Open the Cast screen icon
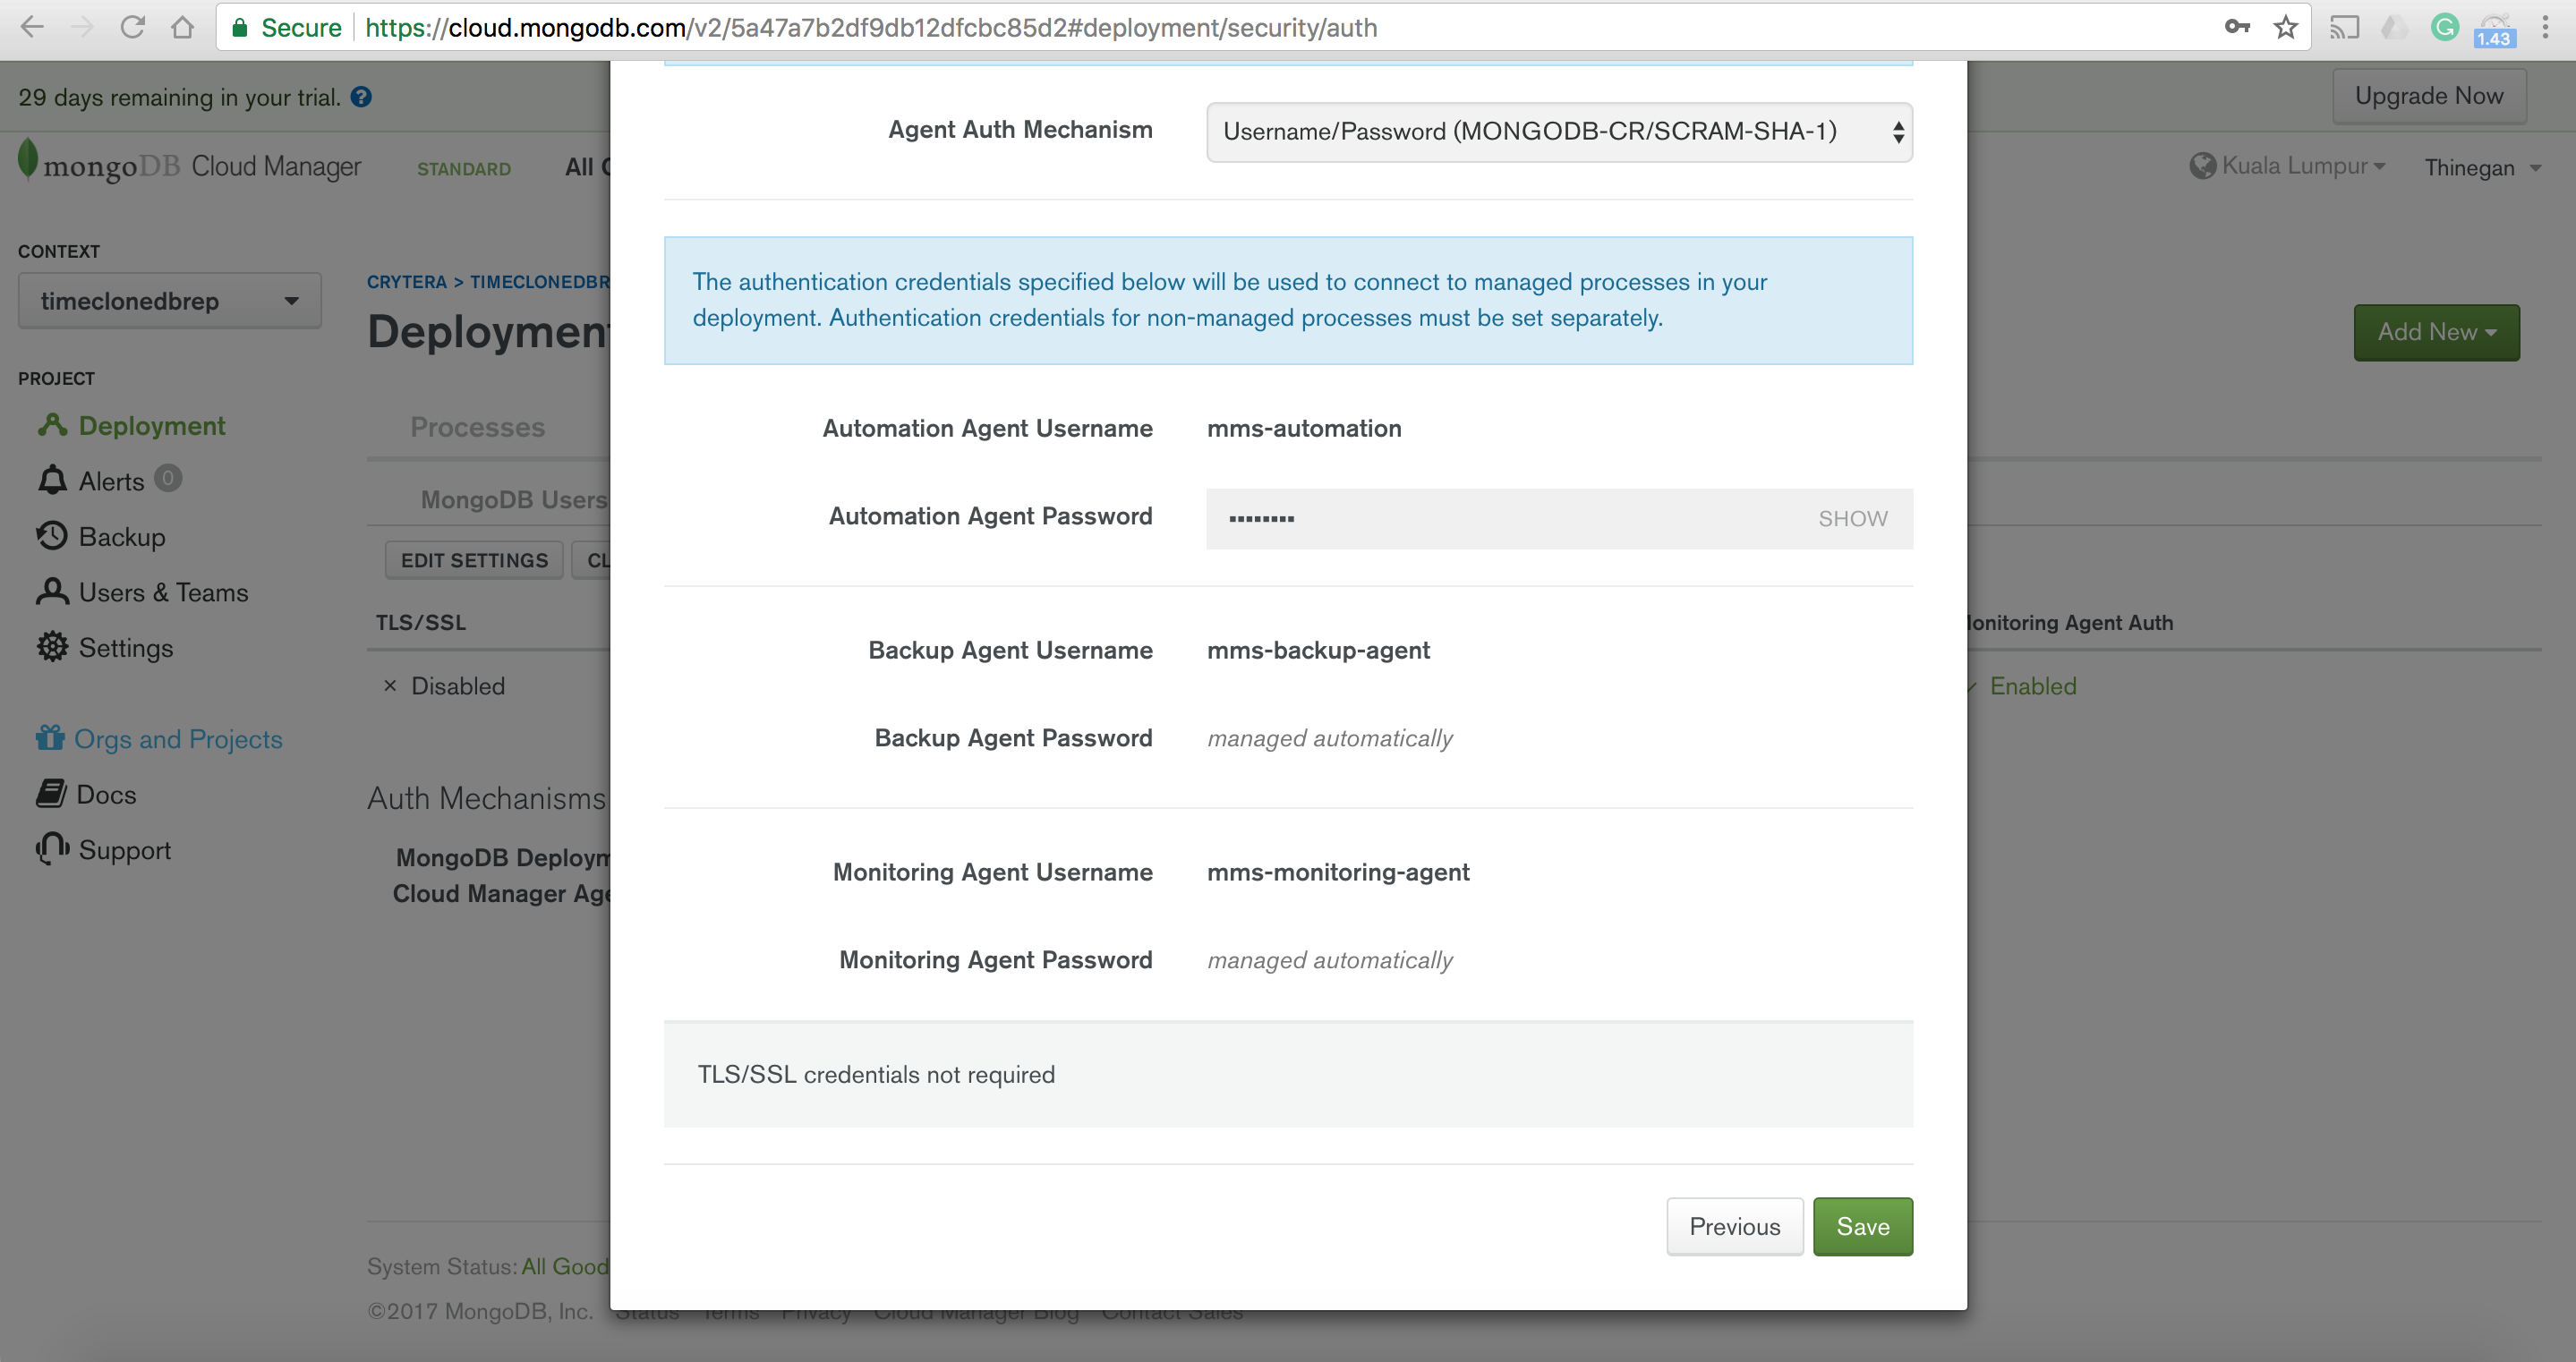The width and height of the screenshot is (2576, 1362). [2344, 27]
